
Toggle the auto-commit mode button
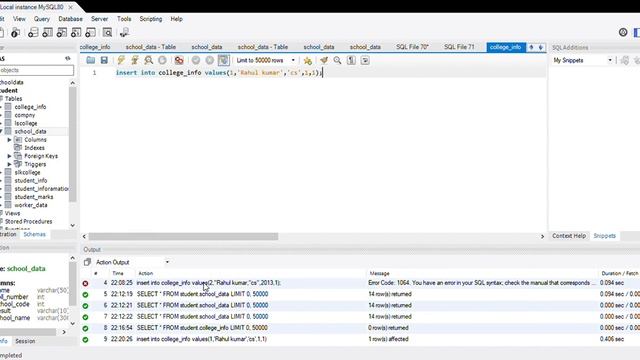[224, 60]
